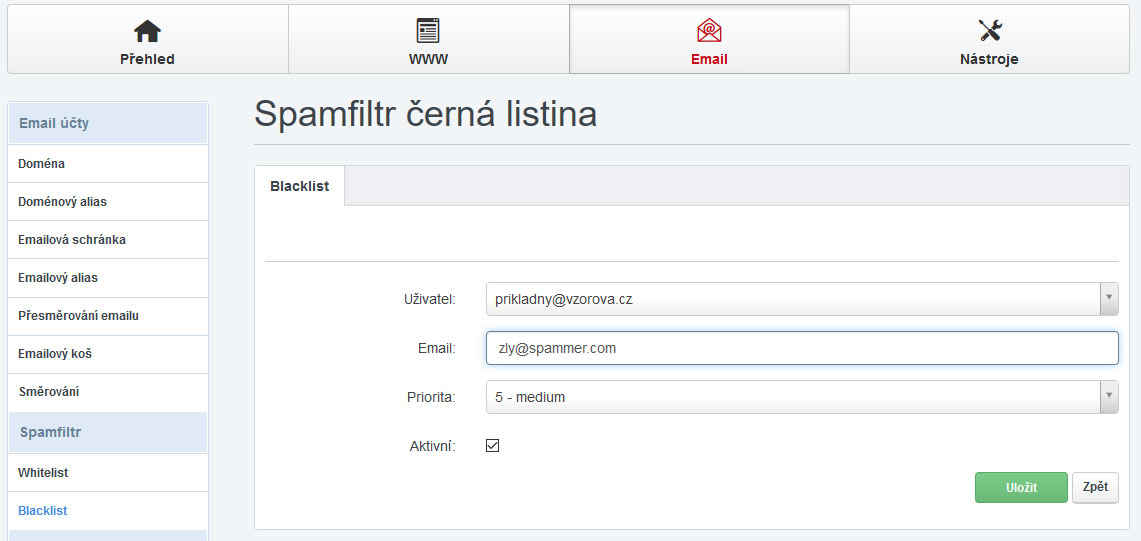Screen dimensions: 1141x541
Task: Click the house icon for Přehled
Action: click(x=147, y=30)
